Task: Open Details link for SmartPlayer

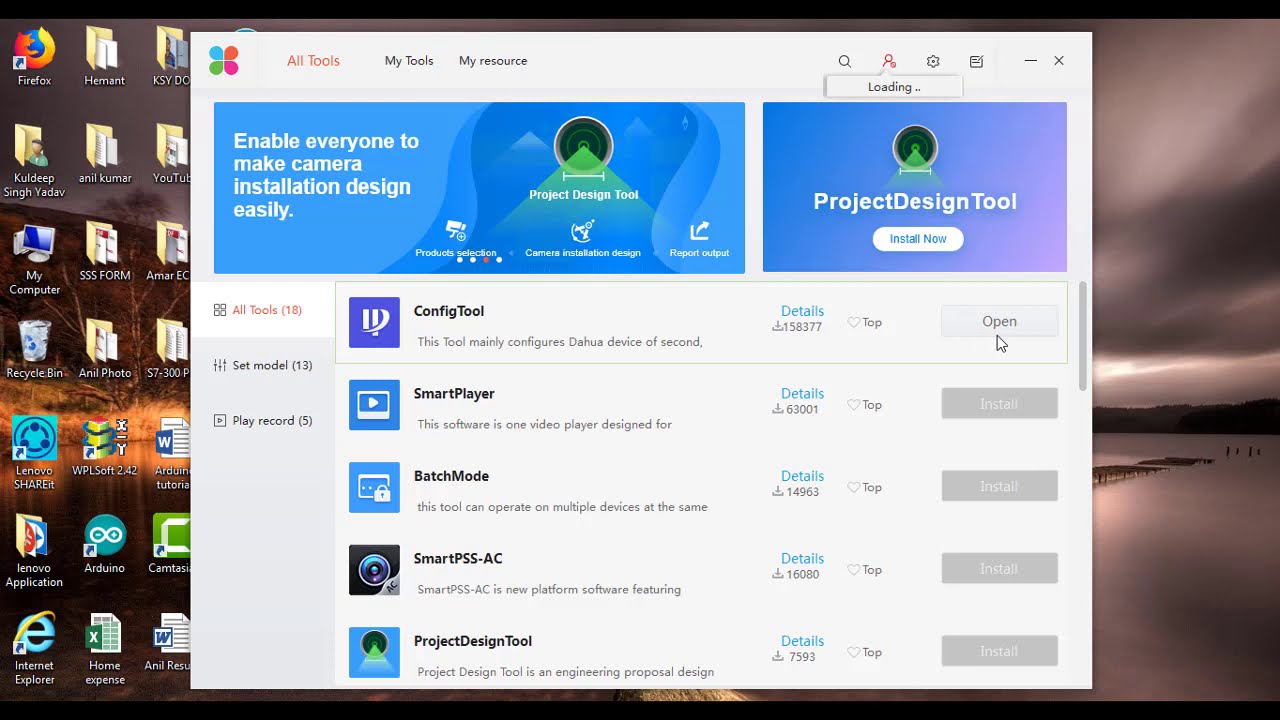Action: [802, 394]
